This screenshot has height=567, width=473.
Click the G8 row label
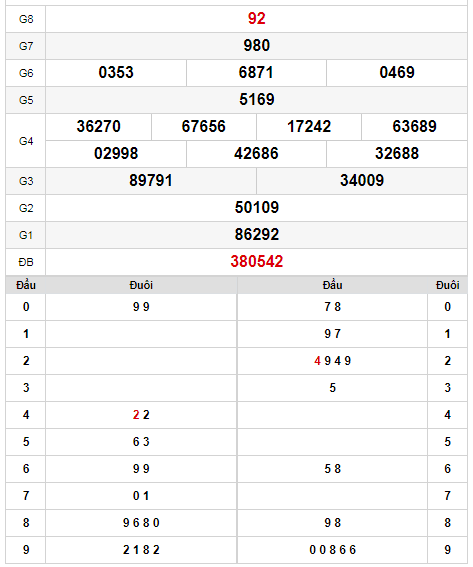point(26,19)
